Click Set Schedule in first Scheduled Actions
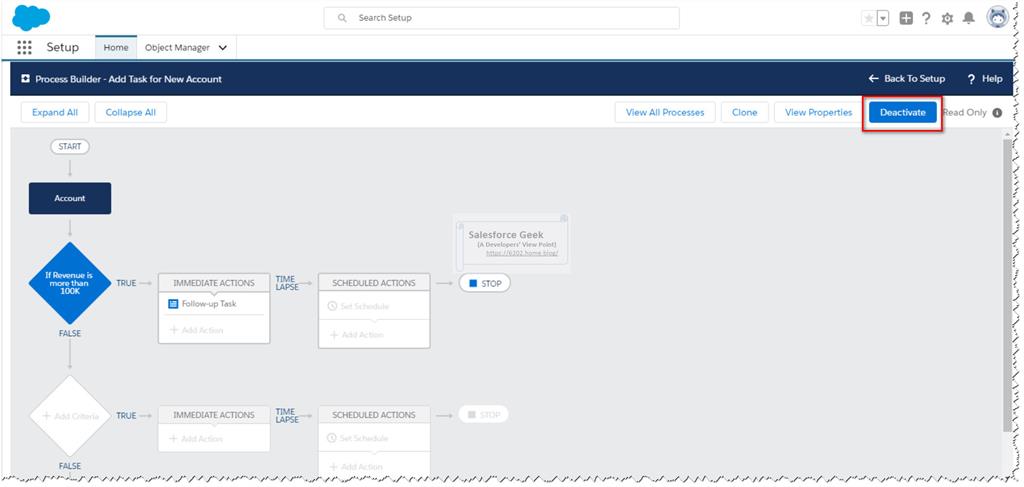 [x=358, y=306]
